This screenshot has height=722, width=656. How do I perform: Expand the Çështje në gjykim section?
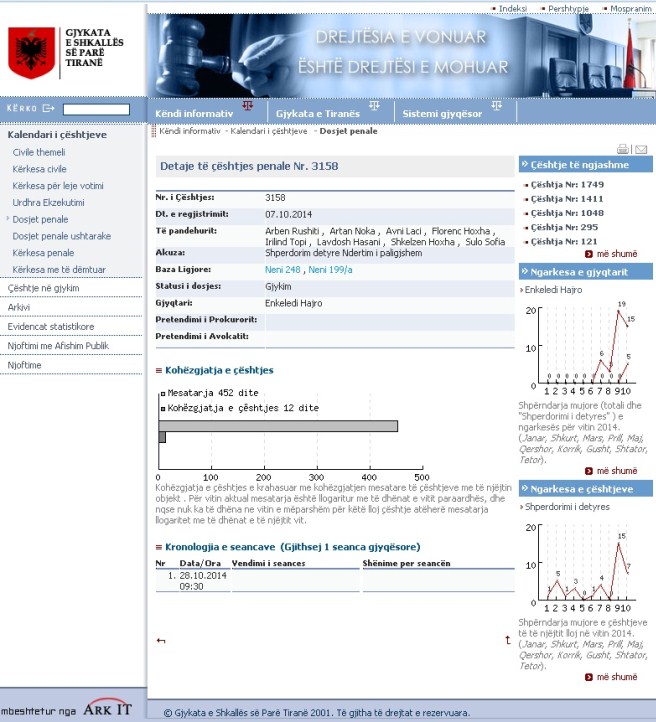pos(43,288)
